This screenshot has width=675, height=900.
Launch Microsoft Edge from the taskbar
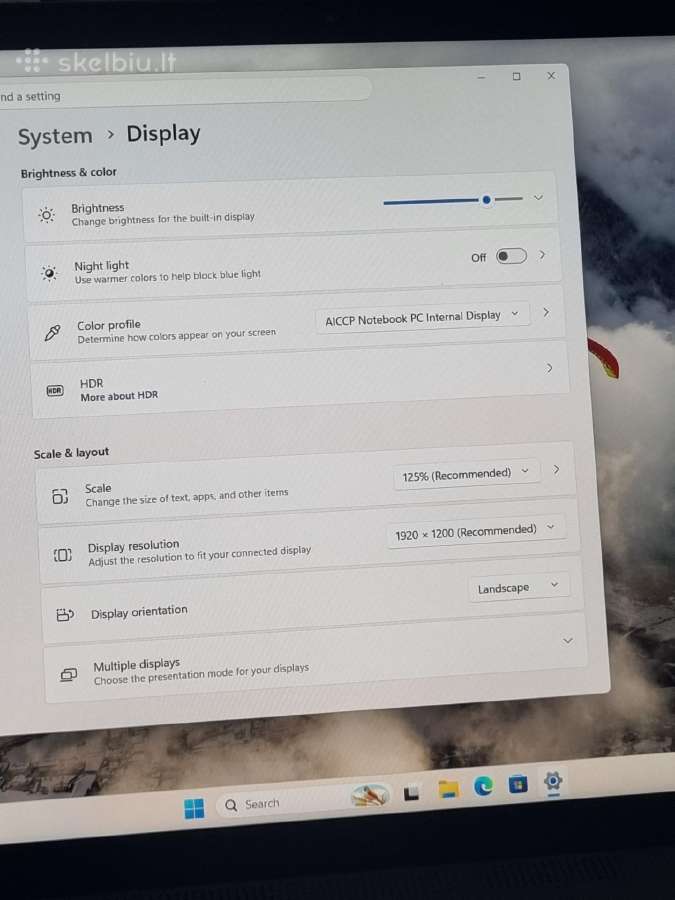click(x=483, y=785)
